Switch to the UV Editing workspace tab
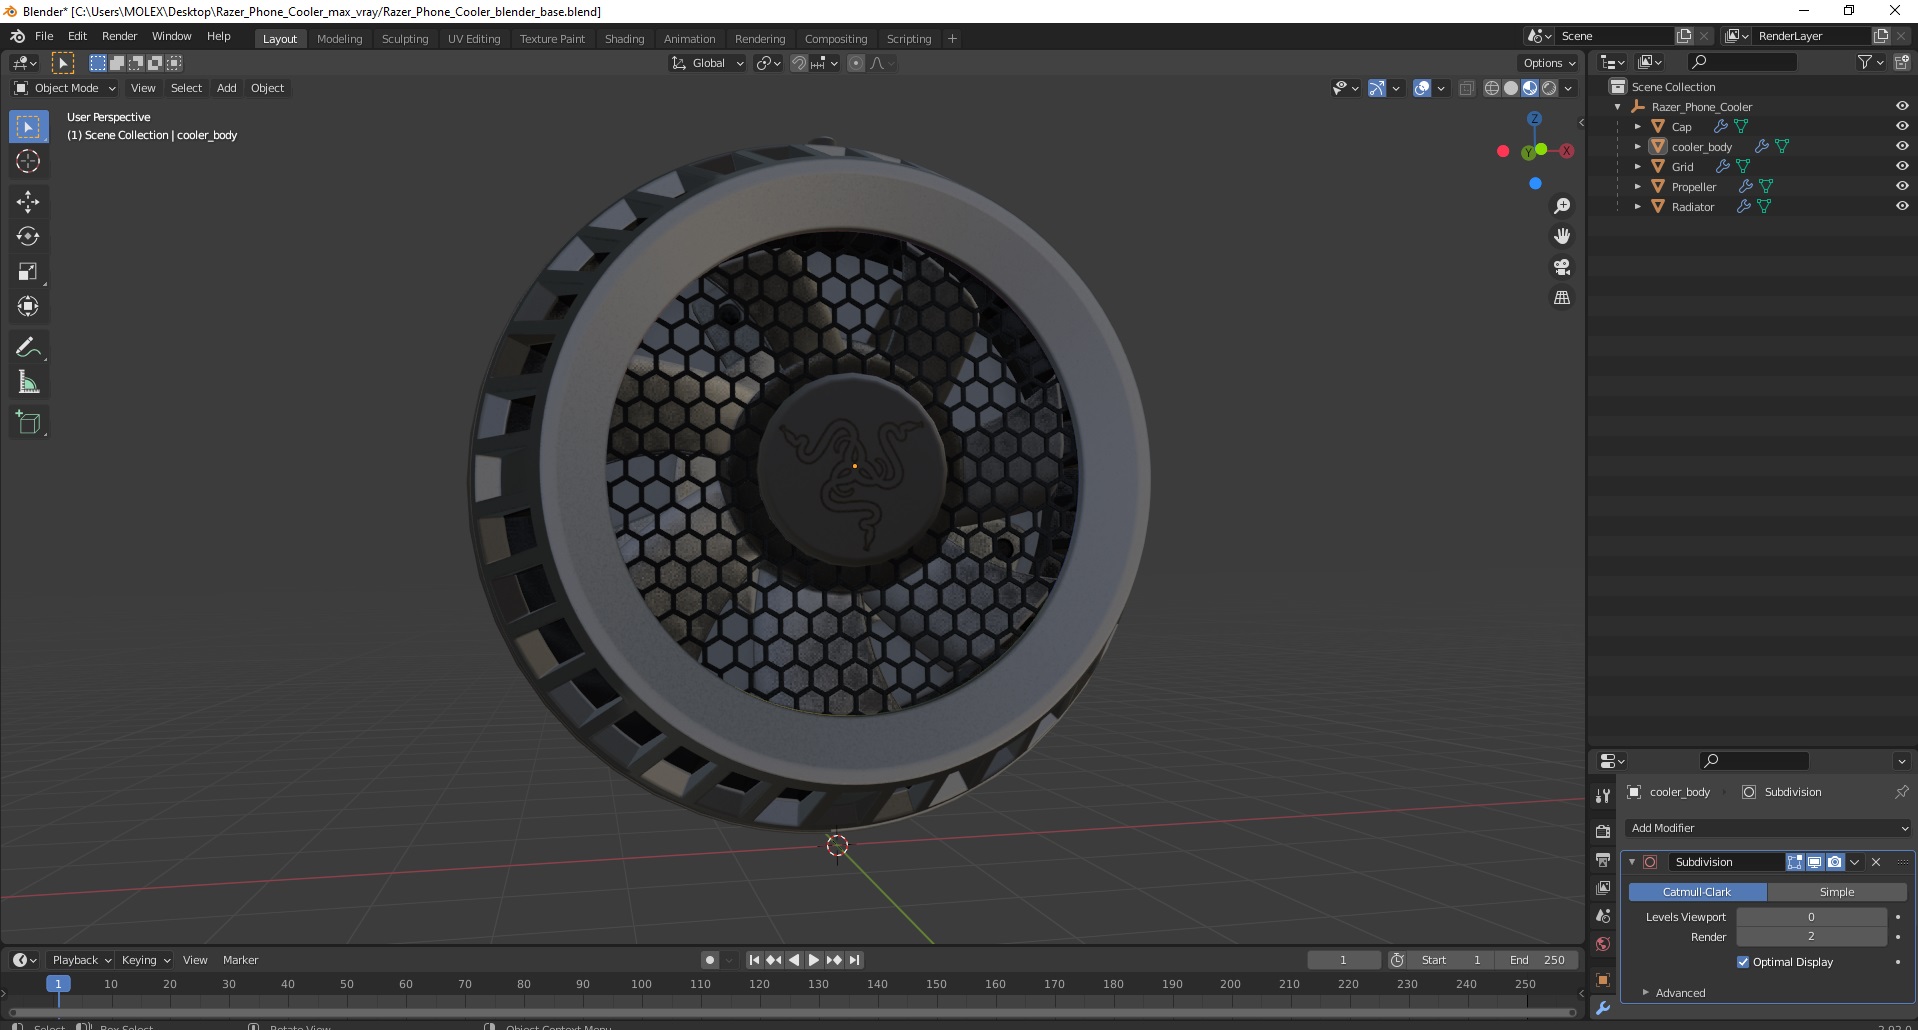The width and height of the screenshot is (1918, 1030). (x=474, y=39)
